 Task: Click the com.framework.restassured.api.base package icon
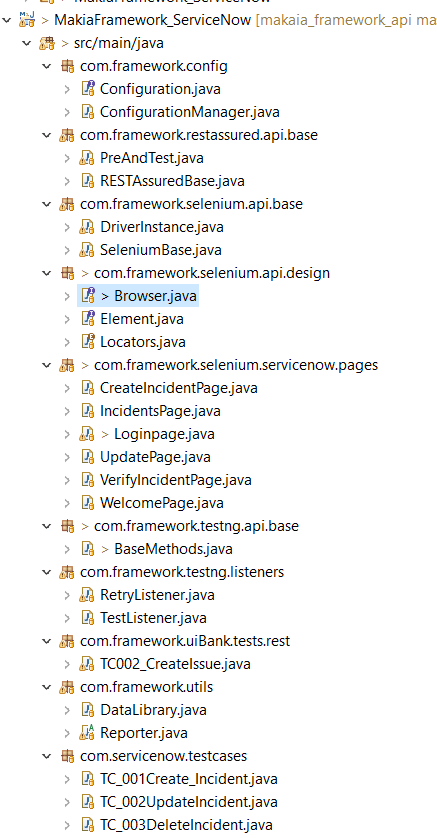pos(66,135)
